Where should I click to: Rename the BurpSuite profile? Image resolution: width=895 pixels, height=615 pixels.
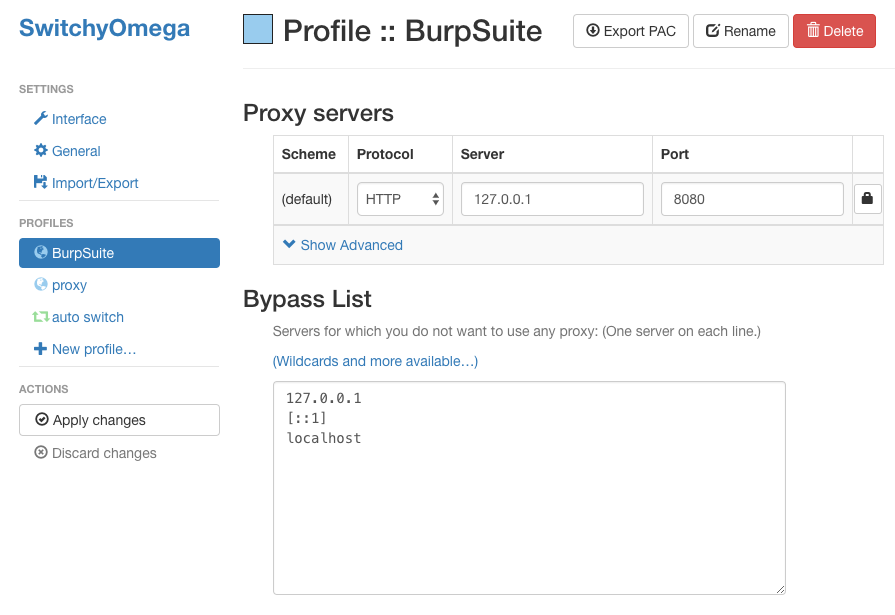coord(740,31)
